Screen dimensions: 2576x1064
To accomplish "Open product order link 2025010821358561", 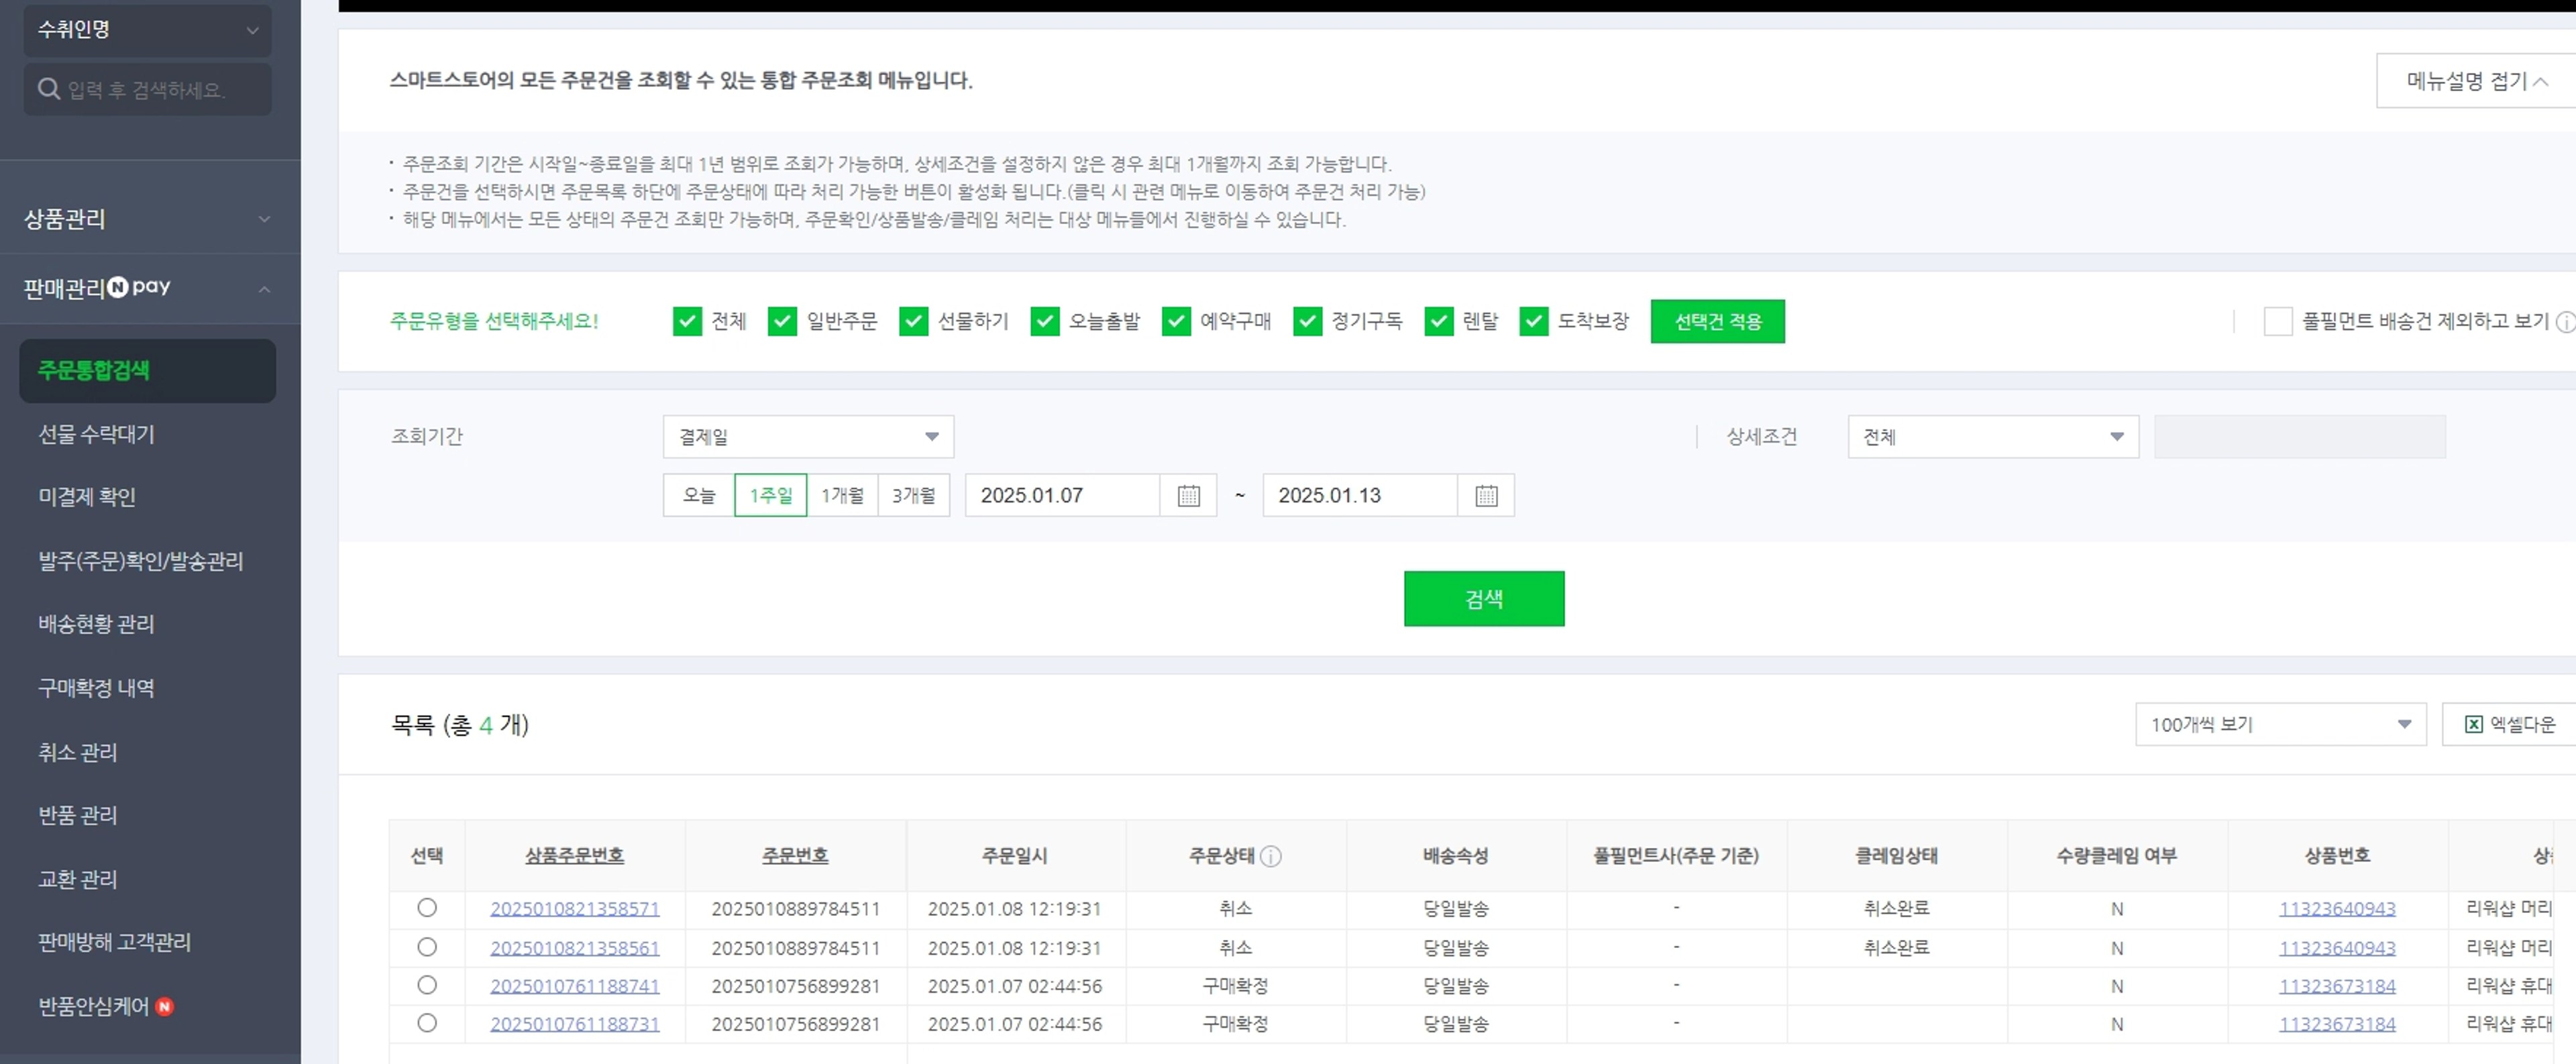I will (575, 948).
